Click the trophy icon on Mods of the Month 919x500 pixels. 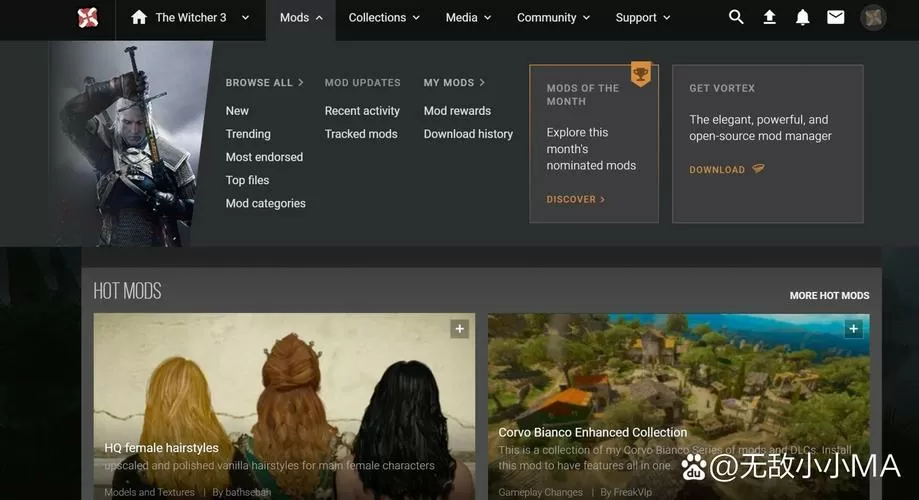coord(641,74)
